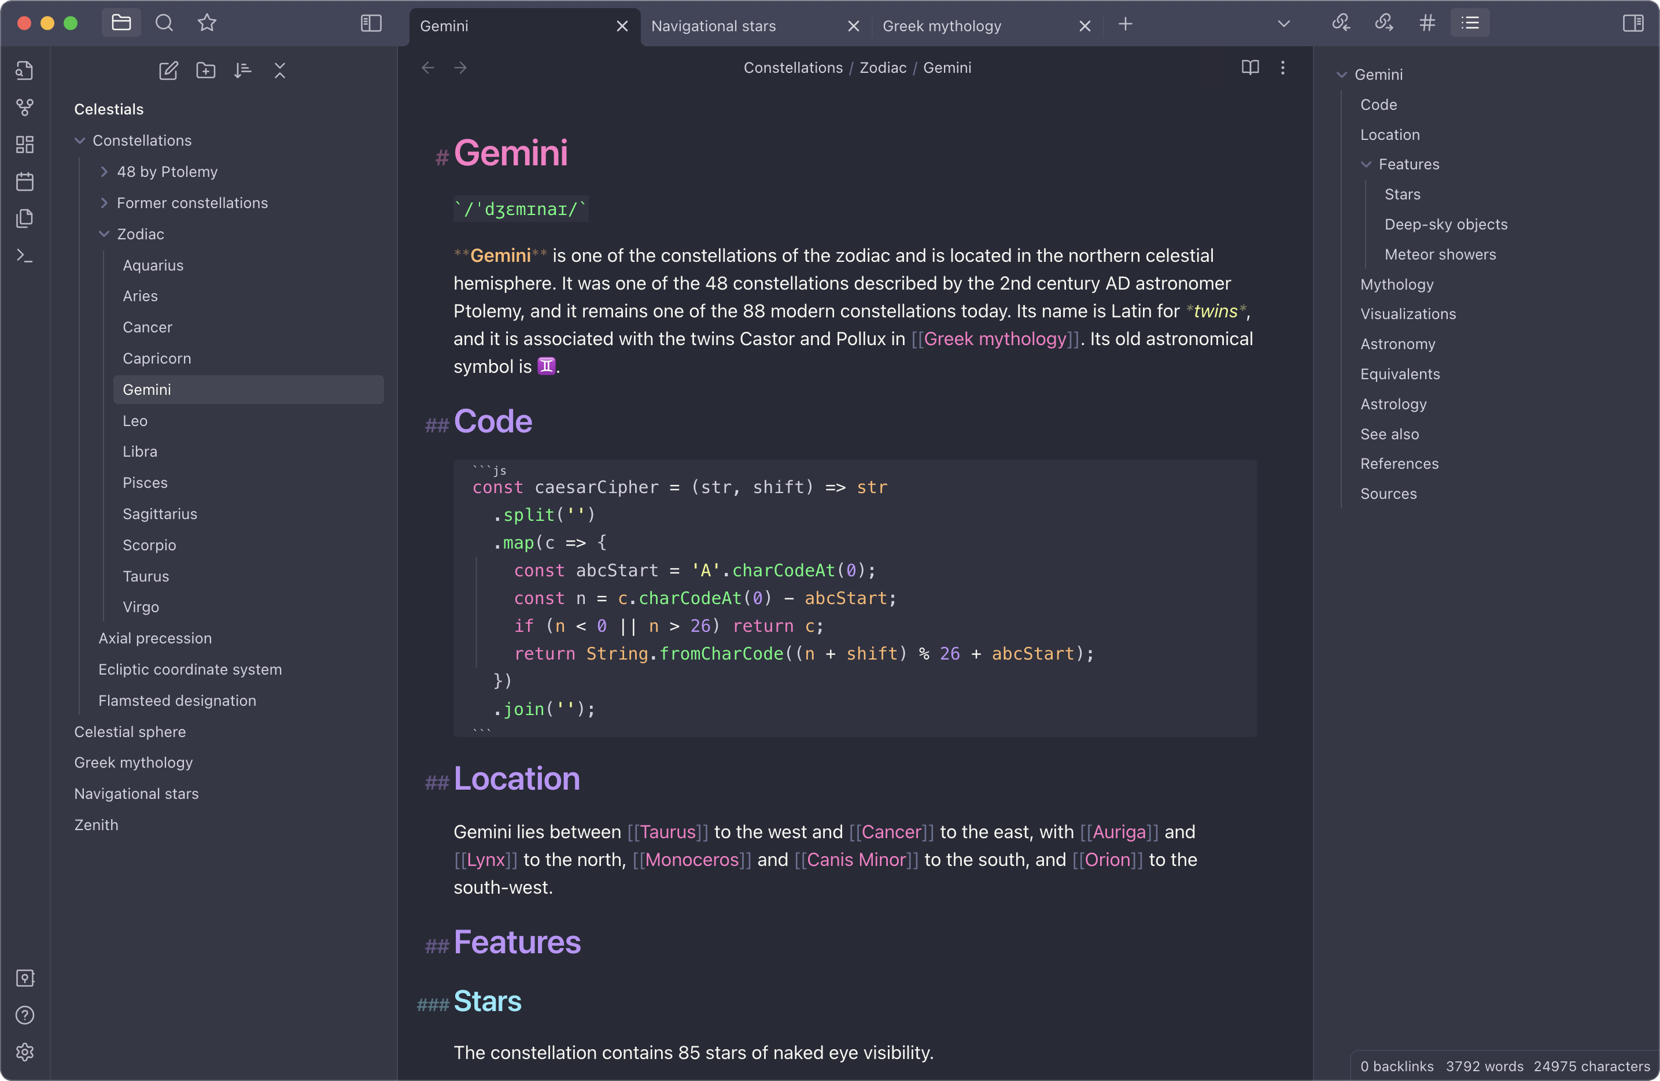The image size is (1660, 1081).
Task: Switch to the Gemini tab
Action: [x=525, y=26]
